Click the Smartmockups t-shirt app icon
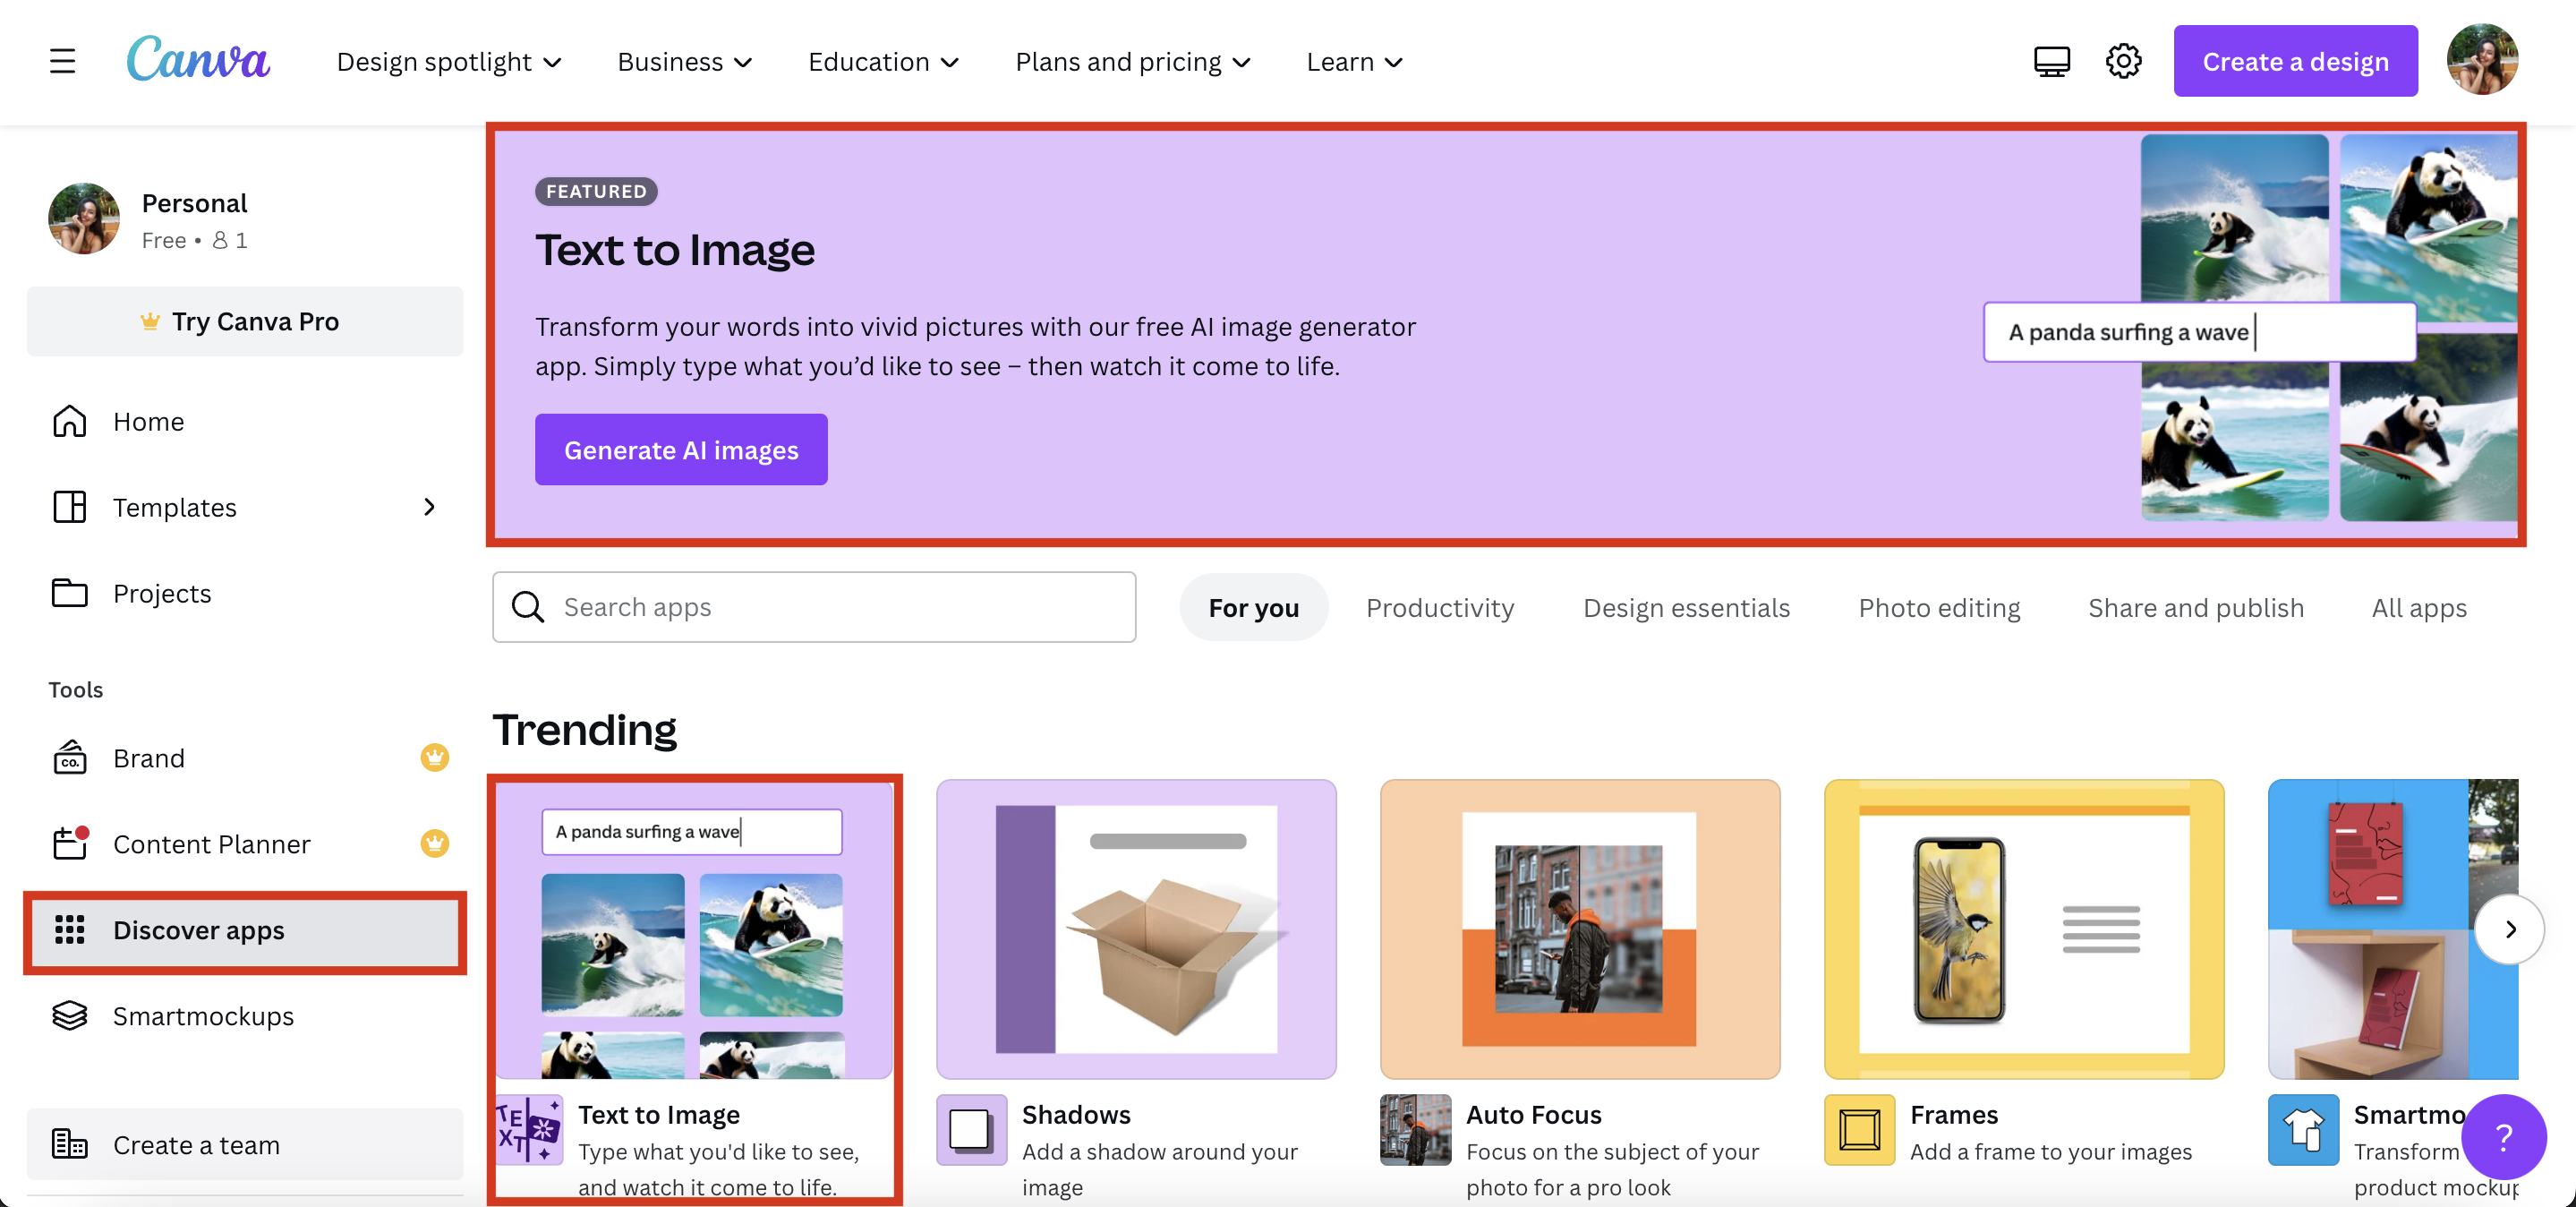Viewport: 2576px width, 1207px height. click(x=2303, y=1130)
